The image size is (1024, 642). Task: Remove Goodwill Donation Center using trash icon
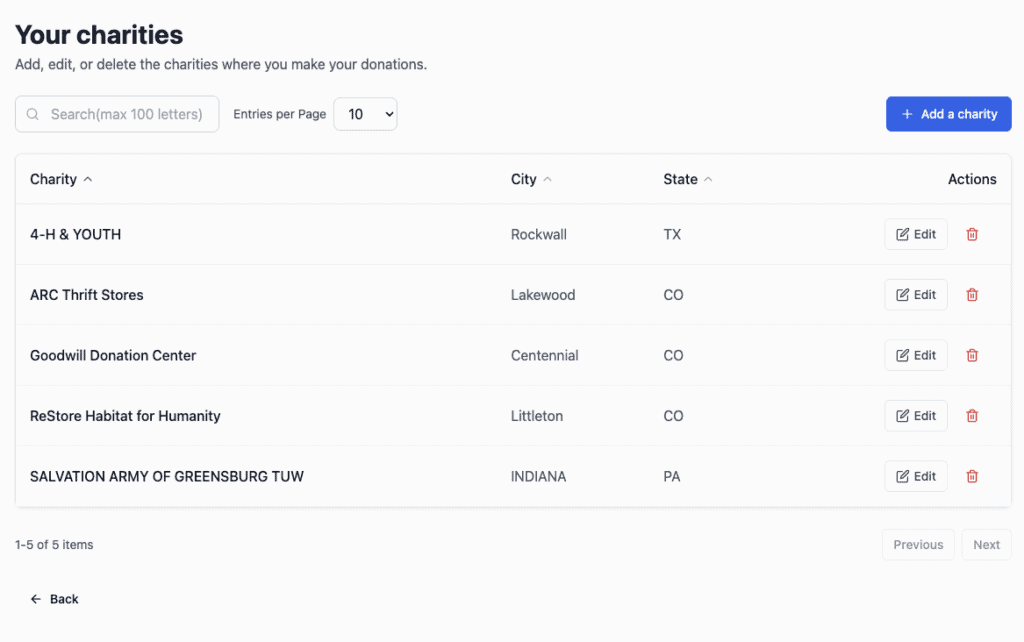click(x=971, y=355)
